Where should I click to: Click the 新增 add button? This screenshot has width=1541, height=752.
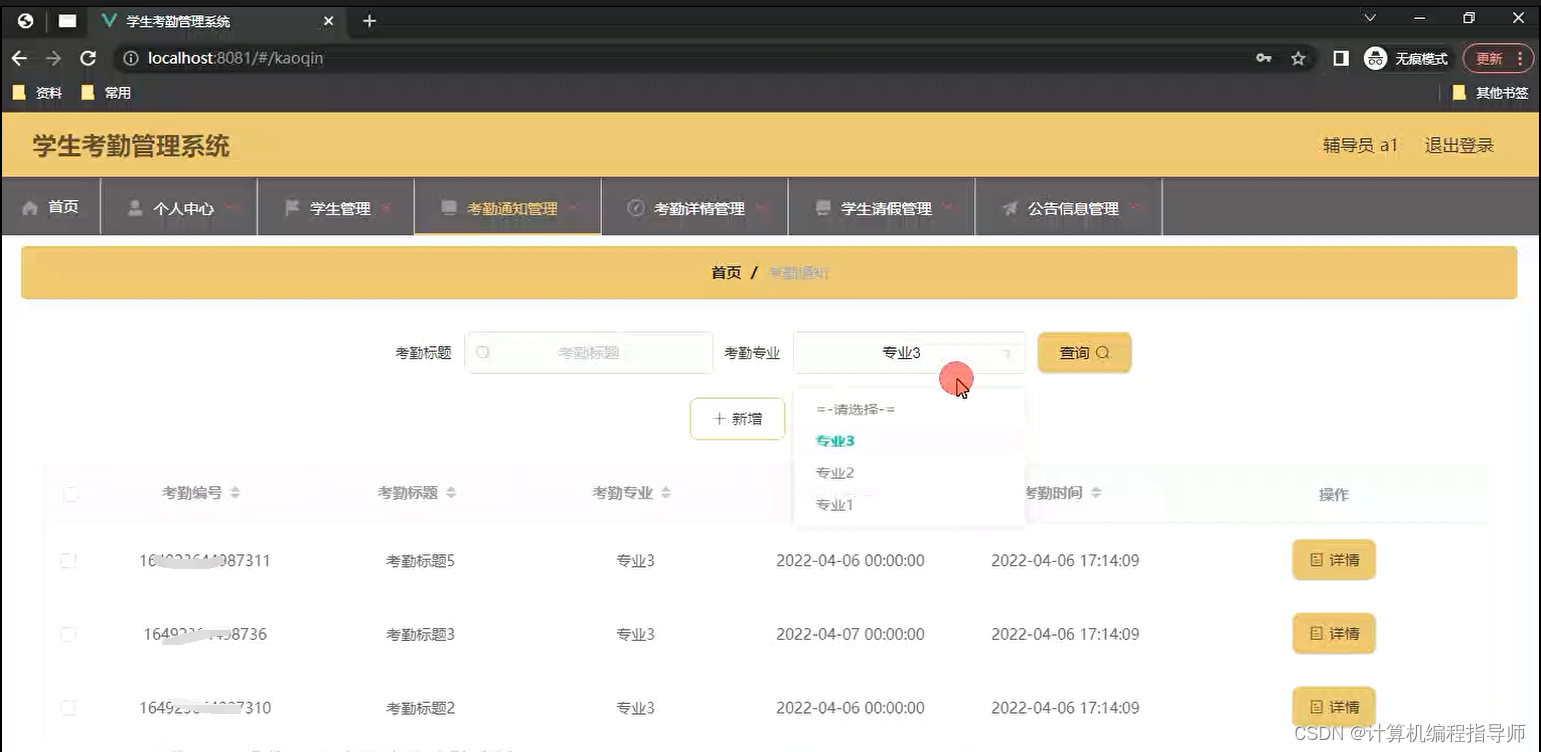tap(737, 418)
